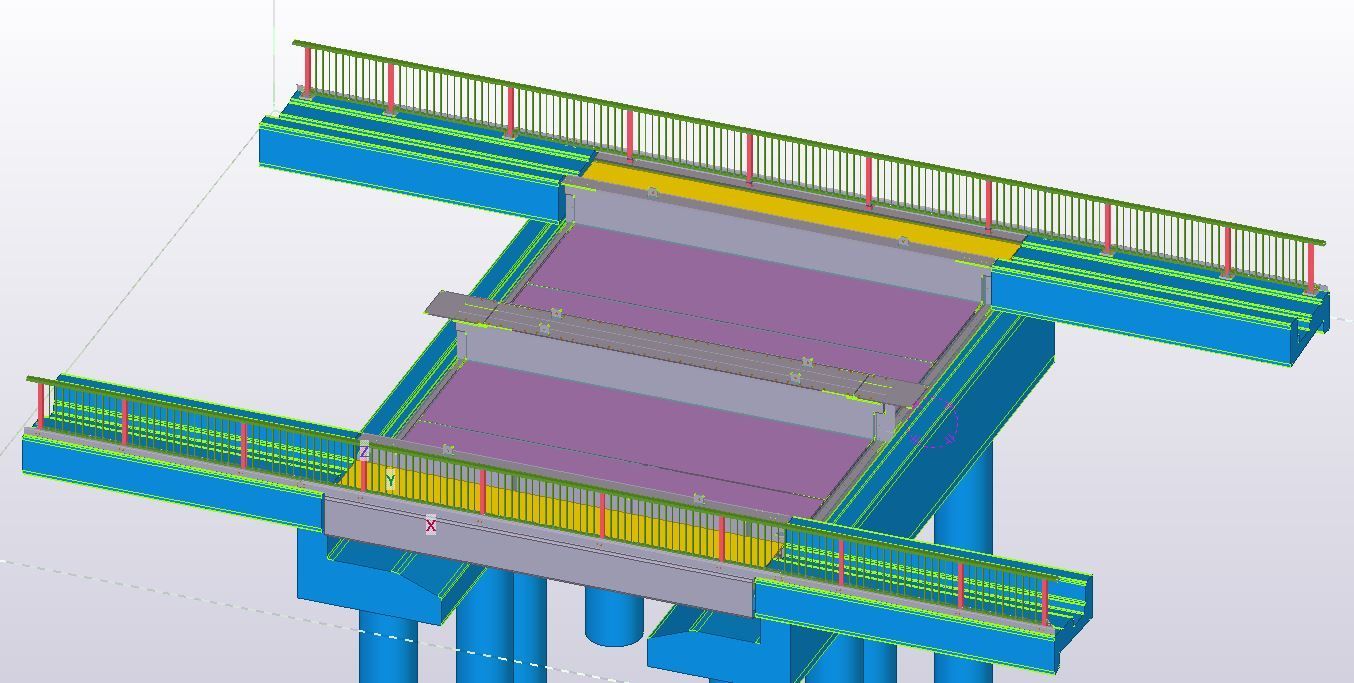1354x683 pixels.
Task: Click the red X axis label
Action: click(x=431, y=525)
